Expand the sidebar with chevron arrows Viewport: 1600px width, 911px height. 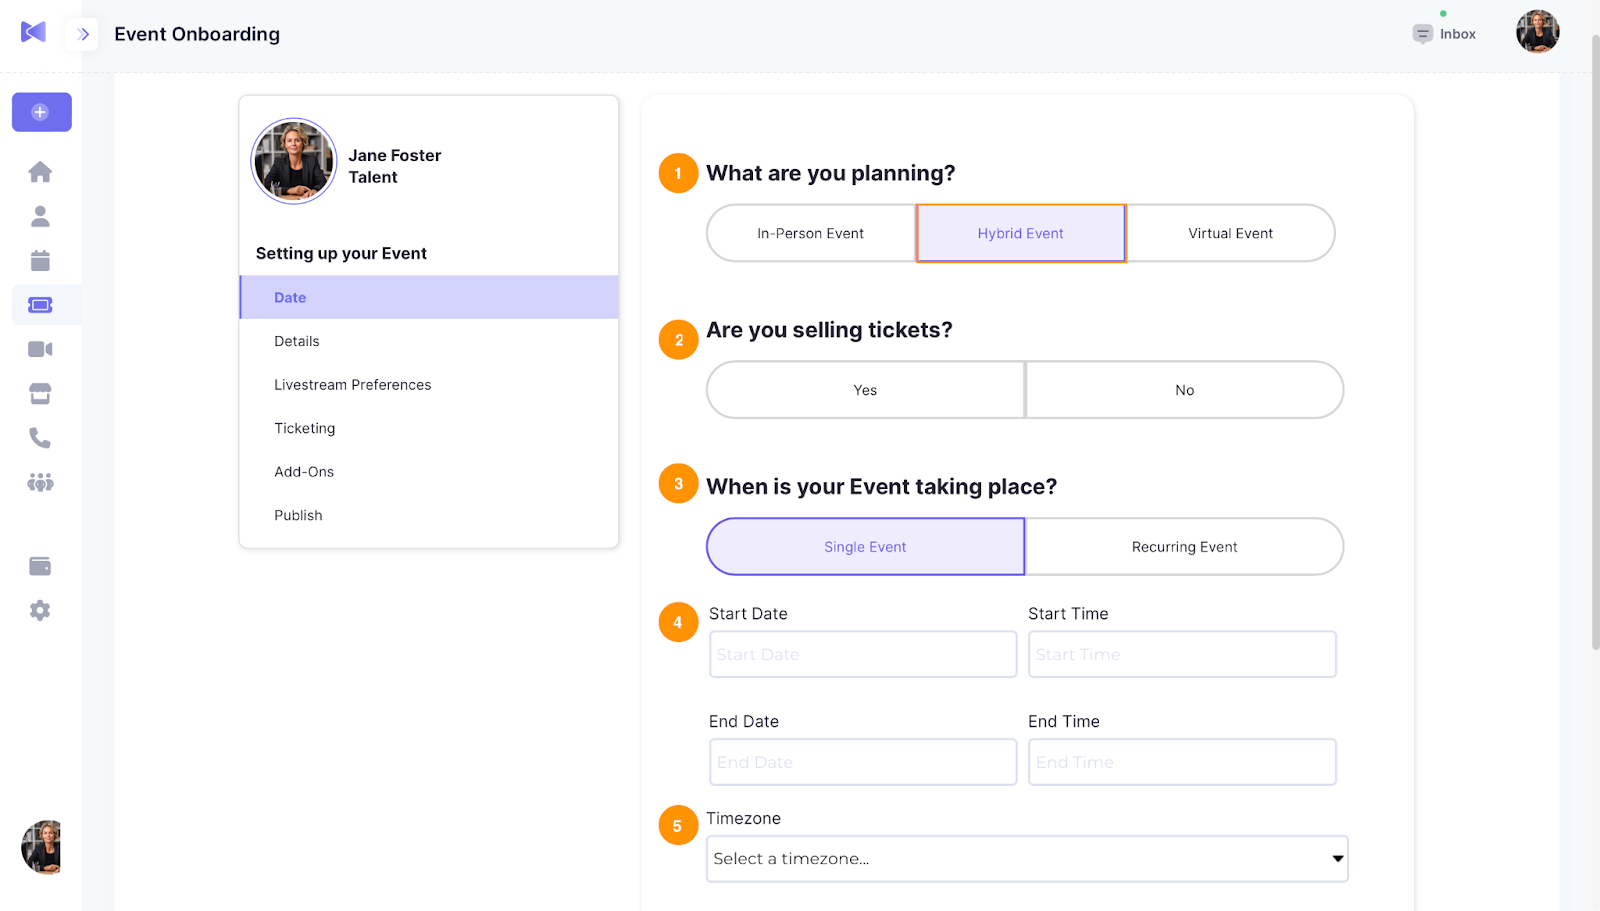83,34
